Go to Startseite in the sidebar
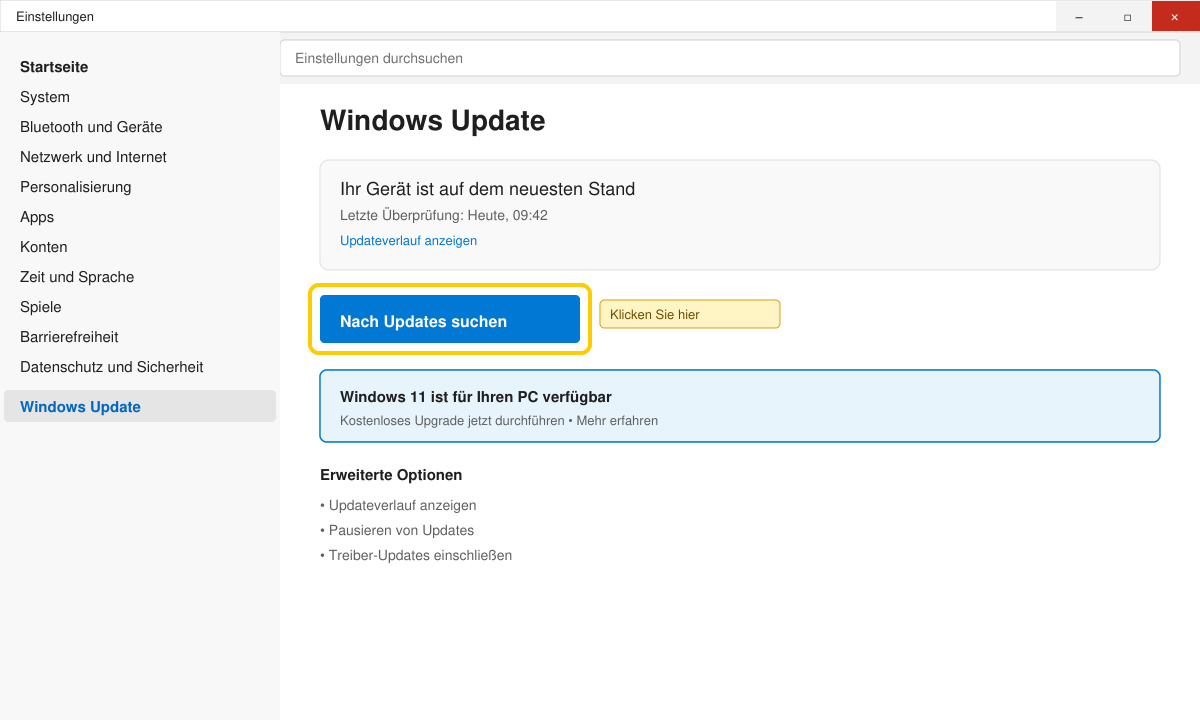 pos(54,67)
